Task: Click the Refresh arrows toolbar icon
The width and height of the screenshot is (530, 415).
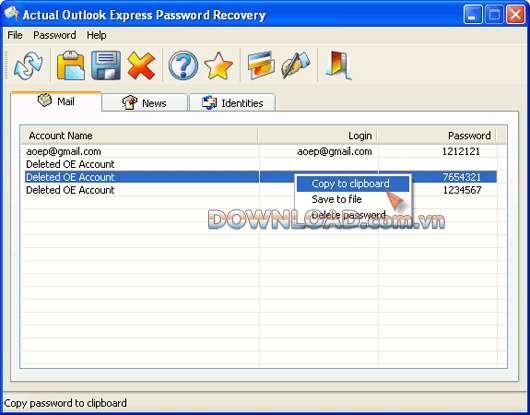Action: (28, 65)
